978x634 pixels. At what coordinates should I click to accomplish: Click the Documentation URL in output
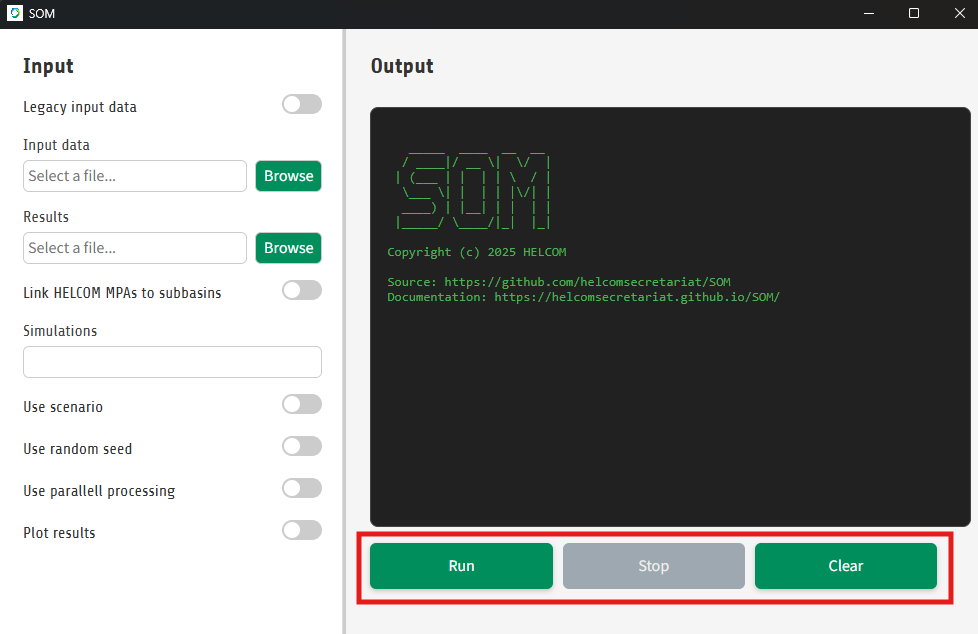click(637, 297)
